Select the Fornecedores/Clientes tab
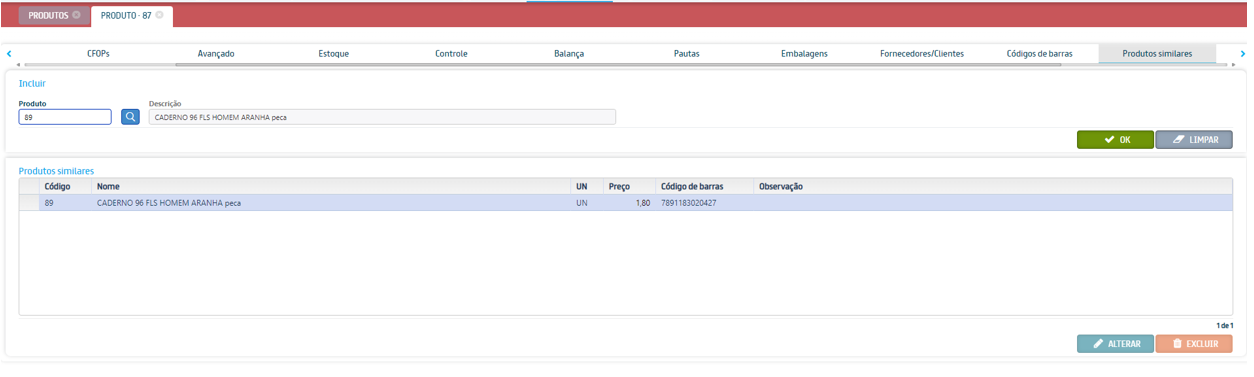The height and width of the screenshot is (377, 1254). pos(922,54)
